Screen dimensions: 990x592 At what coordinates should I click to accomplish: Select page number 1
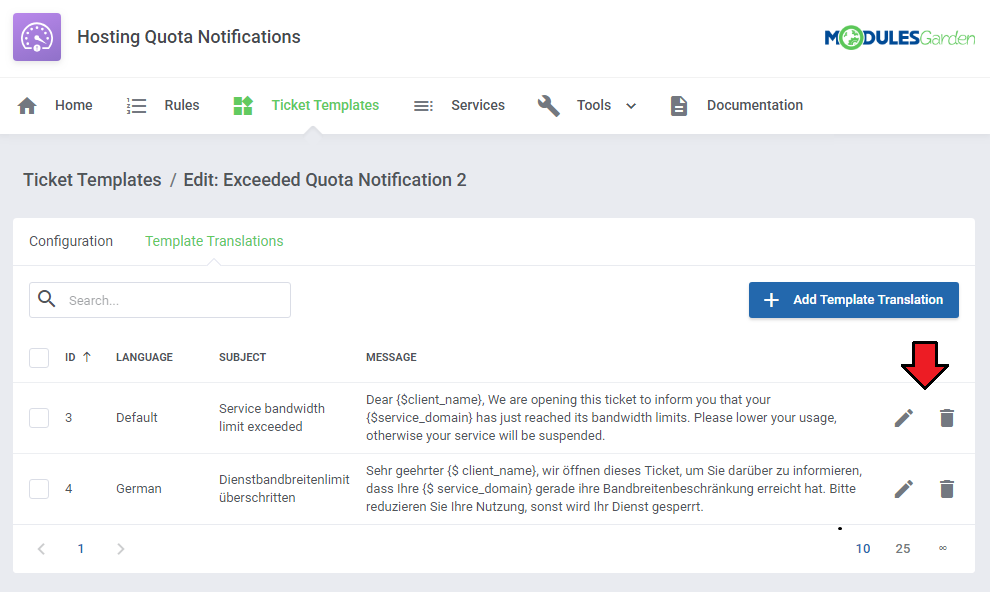[x=81, y=549]
